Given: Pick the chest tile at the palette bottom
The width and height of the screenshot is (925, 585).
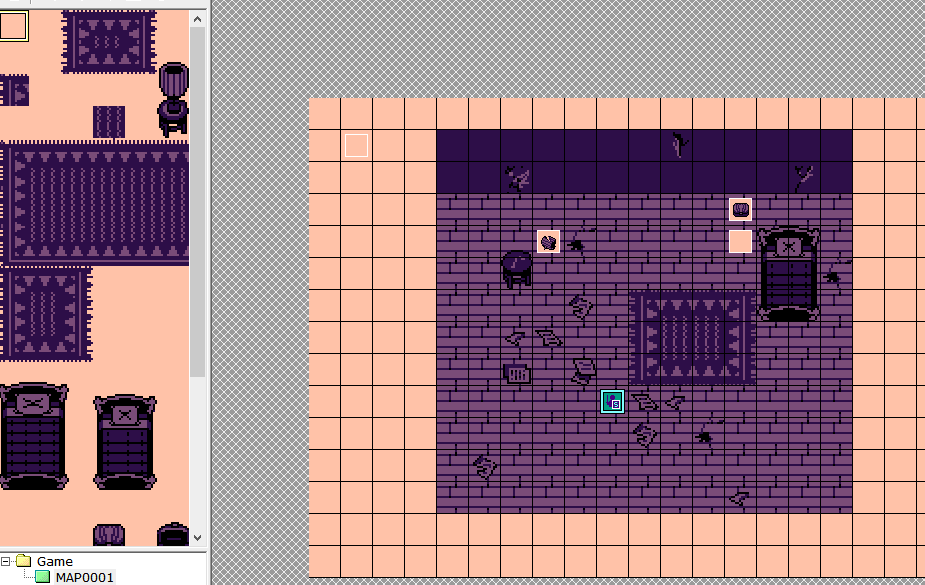Looking at the screenshot, I should (173, 534).
